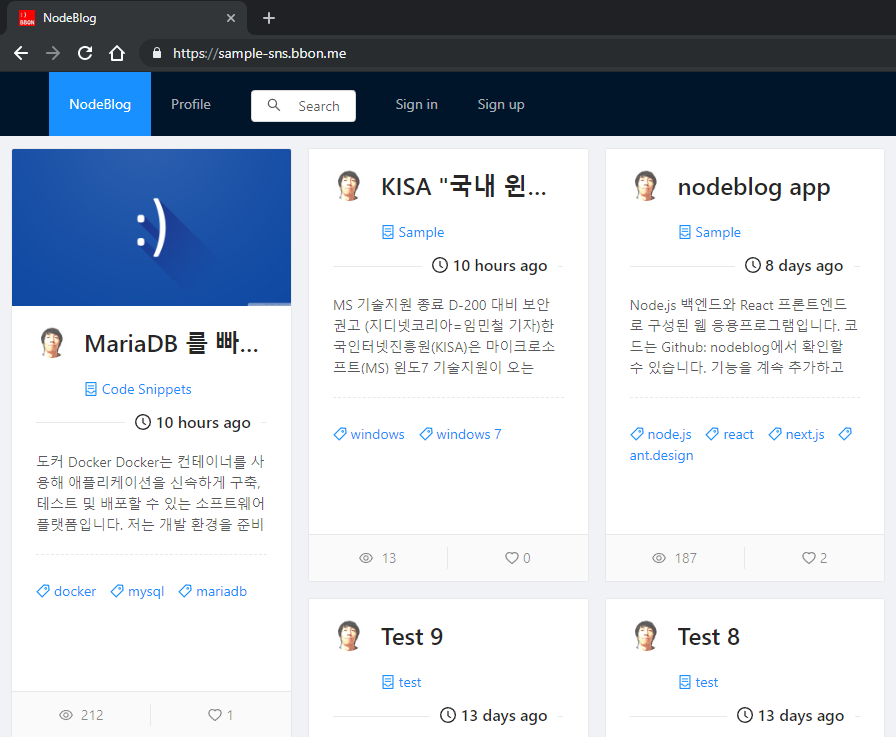The width and height of the screenshot is (896, 737).
Task: Click the clock icon on the KISA article
Action: click(x=439, y=265)
